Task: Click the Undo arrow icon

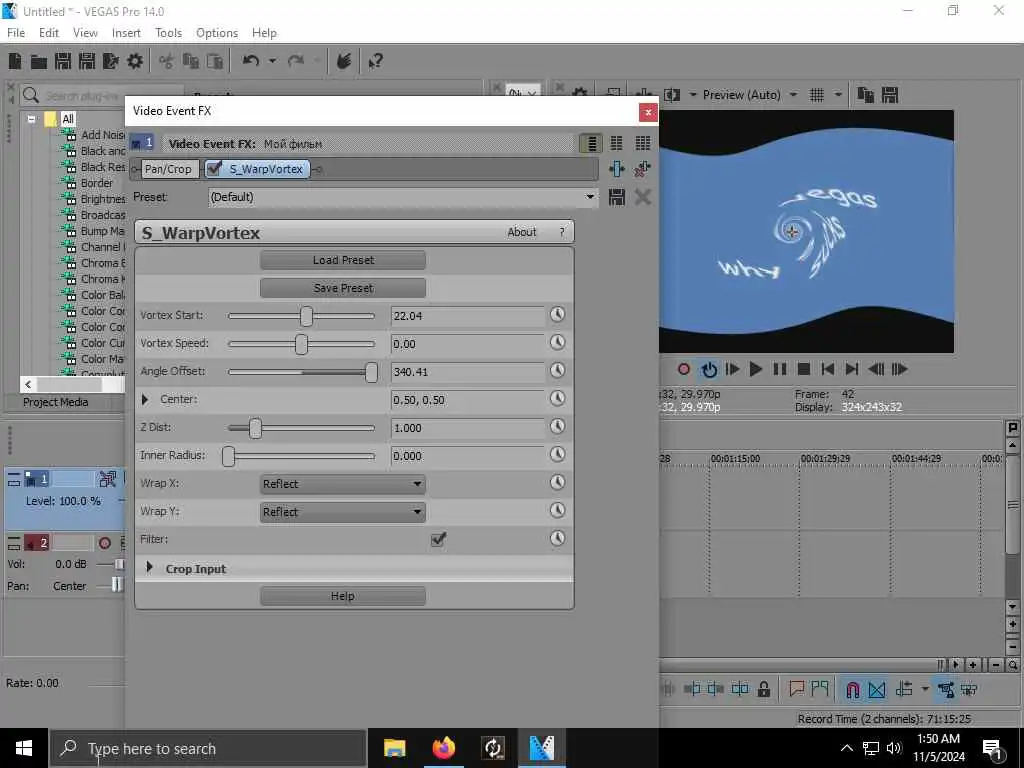Action: 251,61
